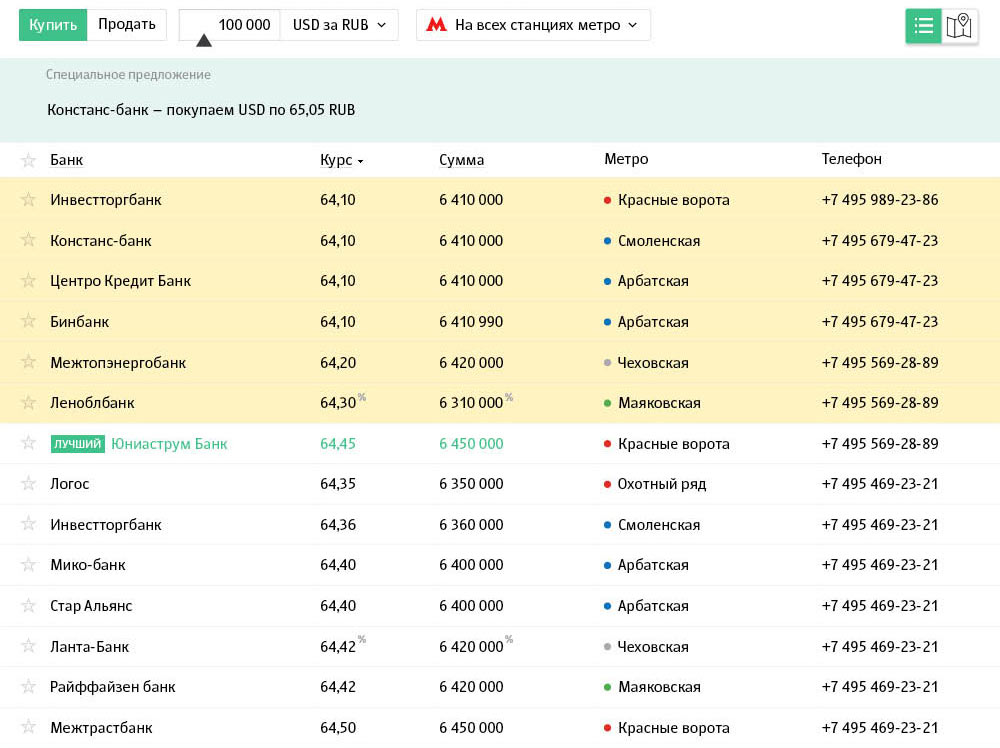Toggle favorite star for Райффайзен банк

28,687
